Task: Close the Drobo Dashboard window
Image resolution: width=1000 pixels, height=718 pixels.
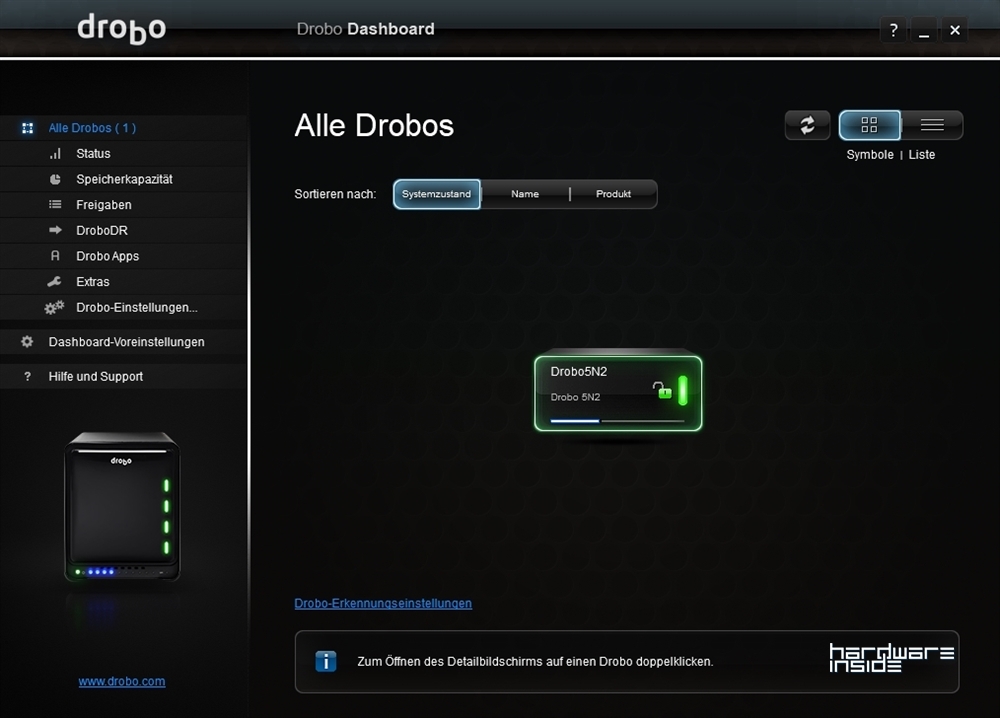Action: coord(955,30)
